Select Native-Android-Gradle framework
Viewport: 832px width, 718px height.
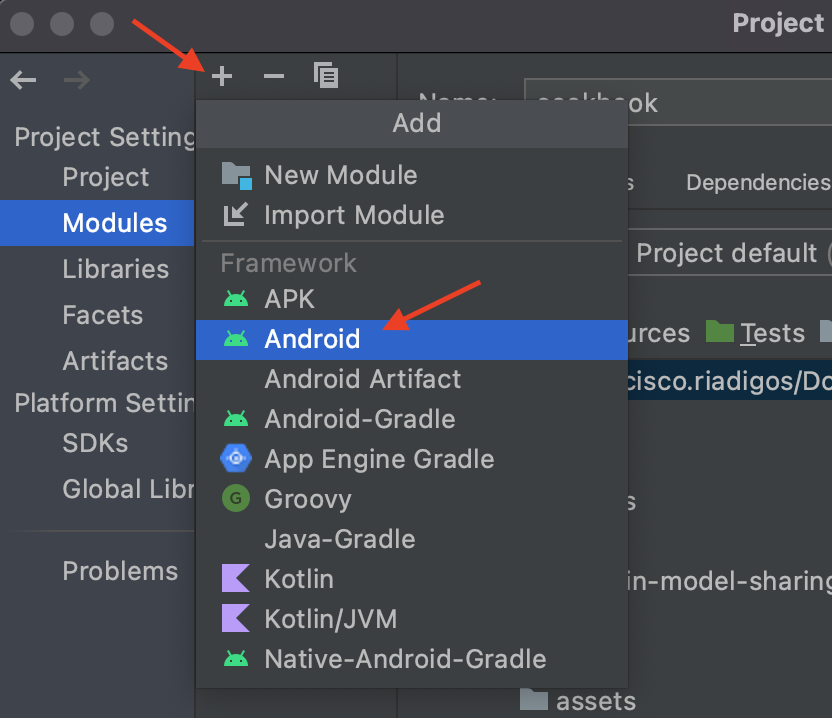404,659
